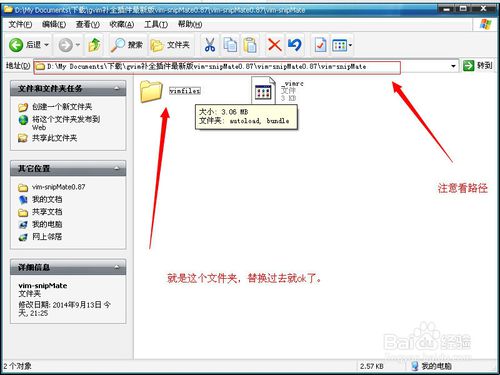Click the Cut scissors icon
Screen dimensions: 500x375
(209, 45)
